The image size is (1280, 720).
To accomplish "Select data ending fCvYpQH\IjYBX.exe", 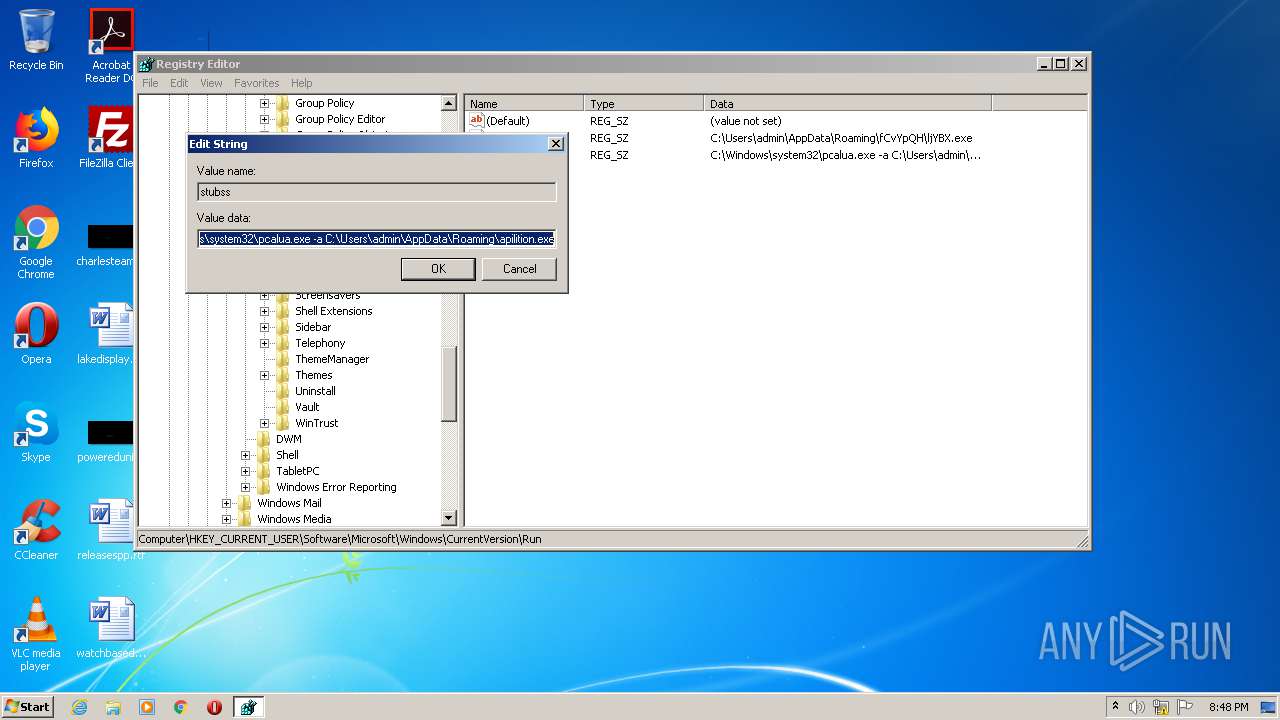I will pyautogui.click(x=841, y=138).
